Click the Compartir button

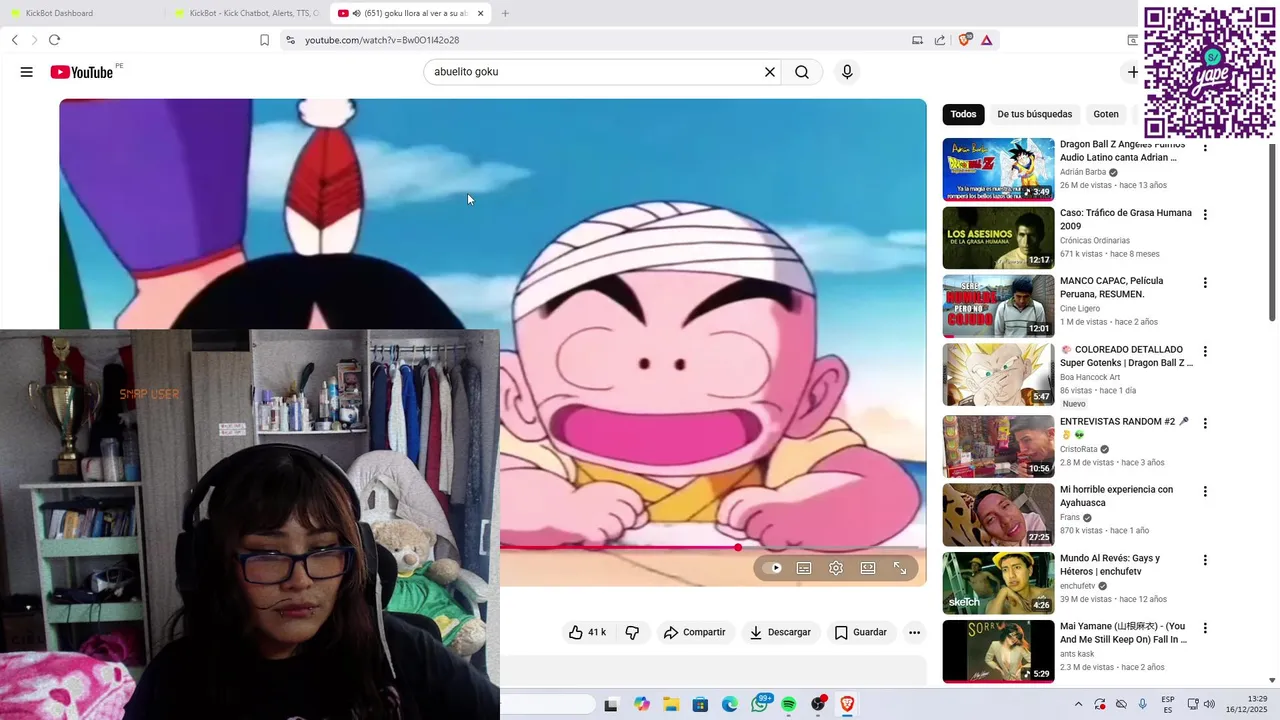tap(694, 632)
